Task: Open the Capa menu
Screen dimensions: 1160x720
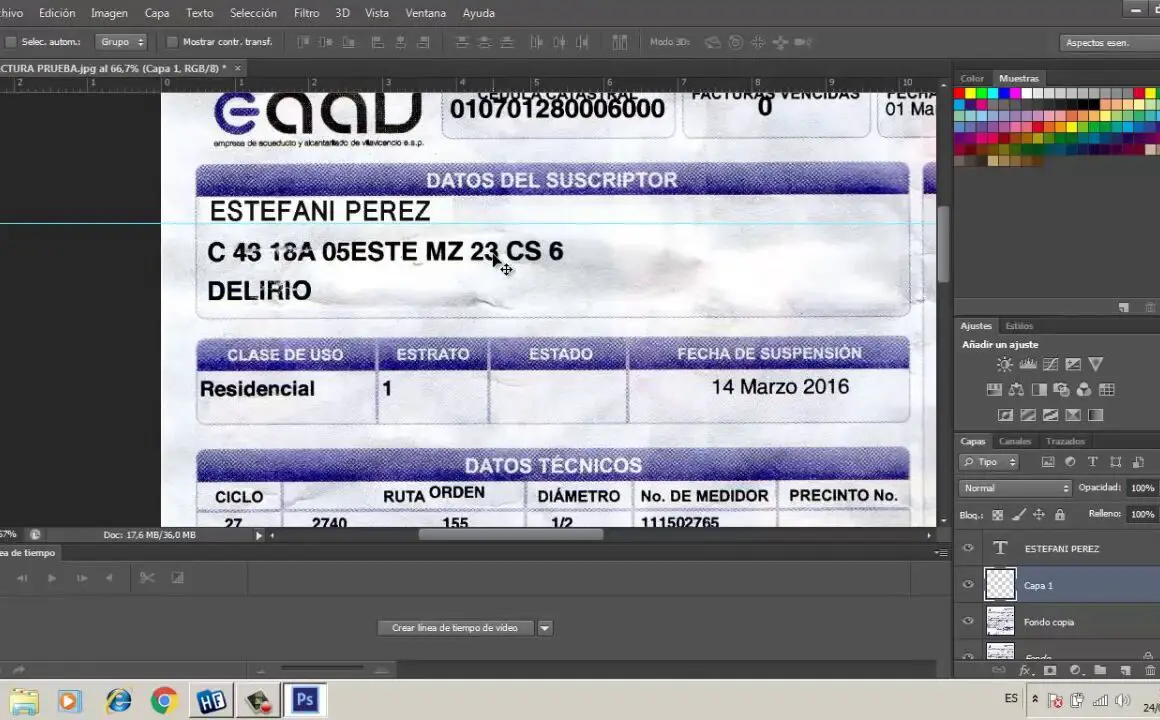Action: (x=157, y=13)
